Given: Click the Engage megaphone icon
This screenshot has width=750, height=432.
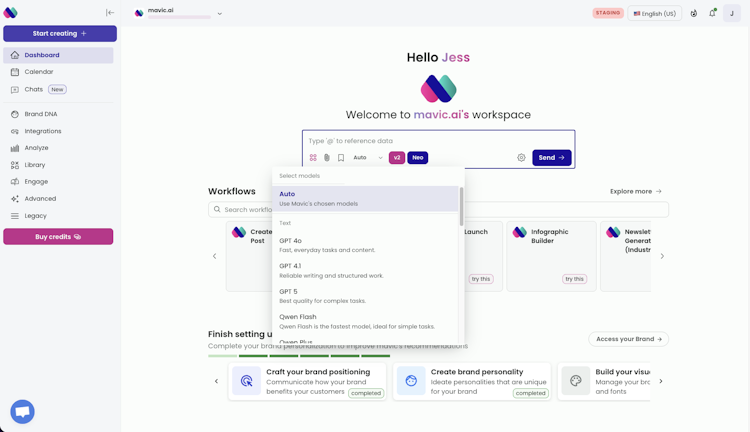Looking at the screenshot, I should click(15, 182).
